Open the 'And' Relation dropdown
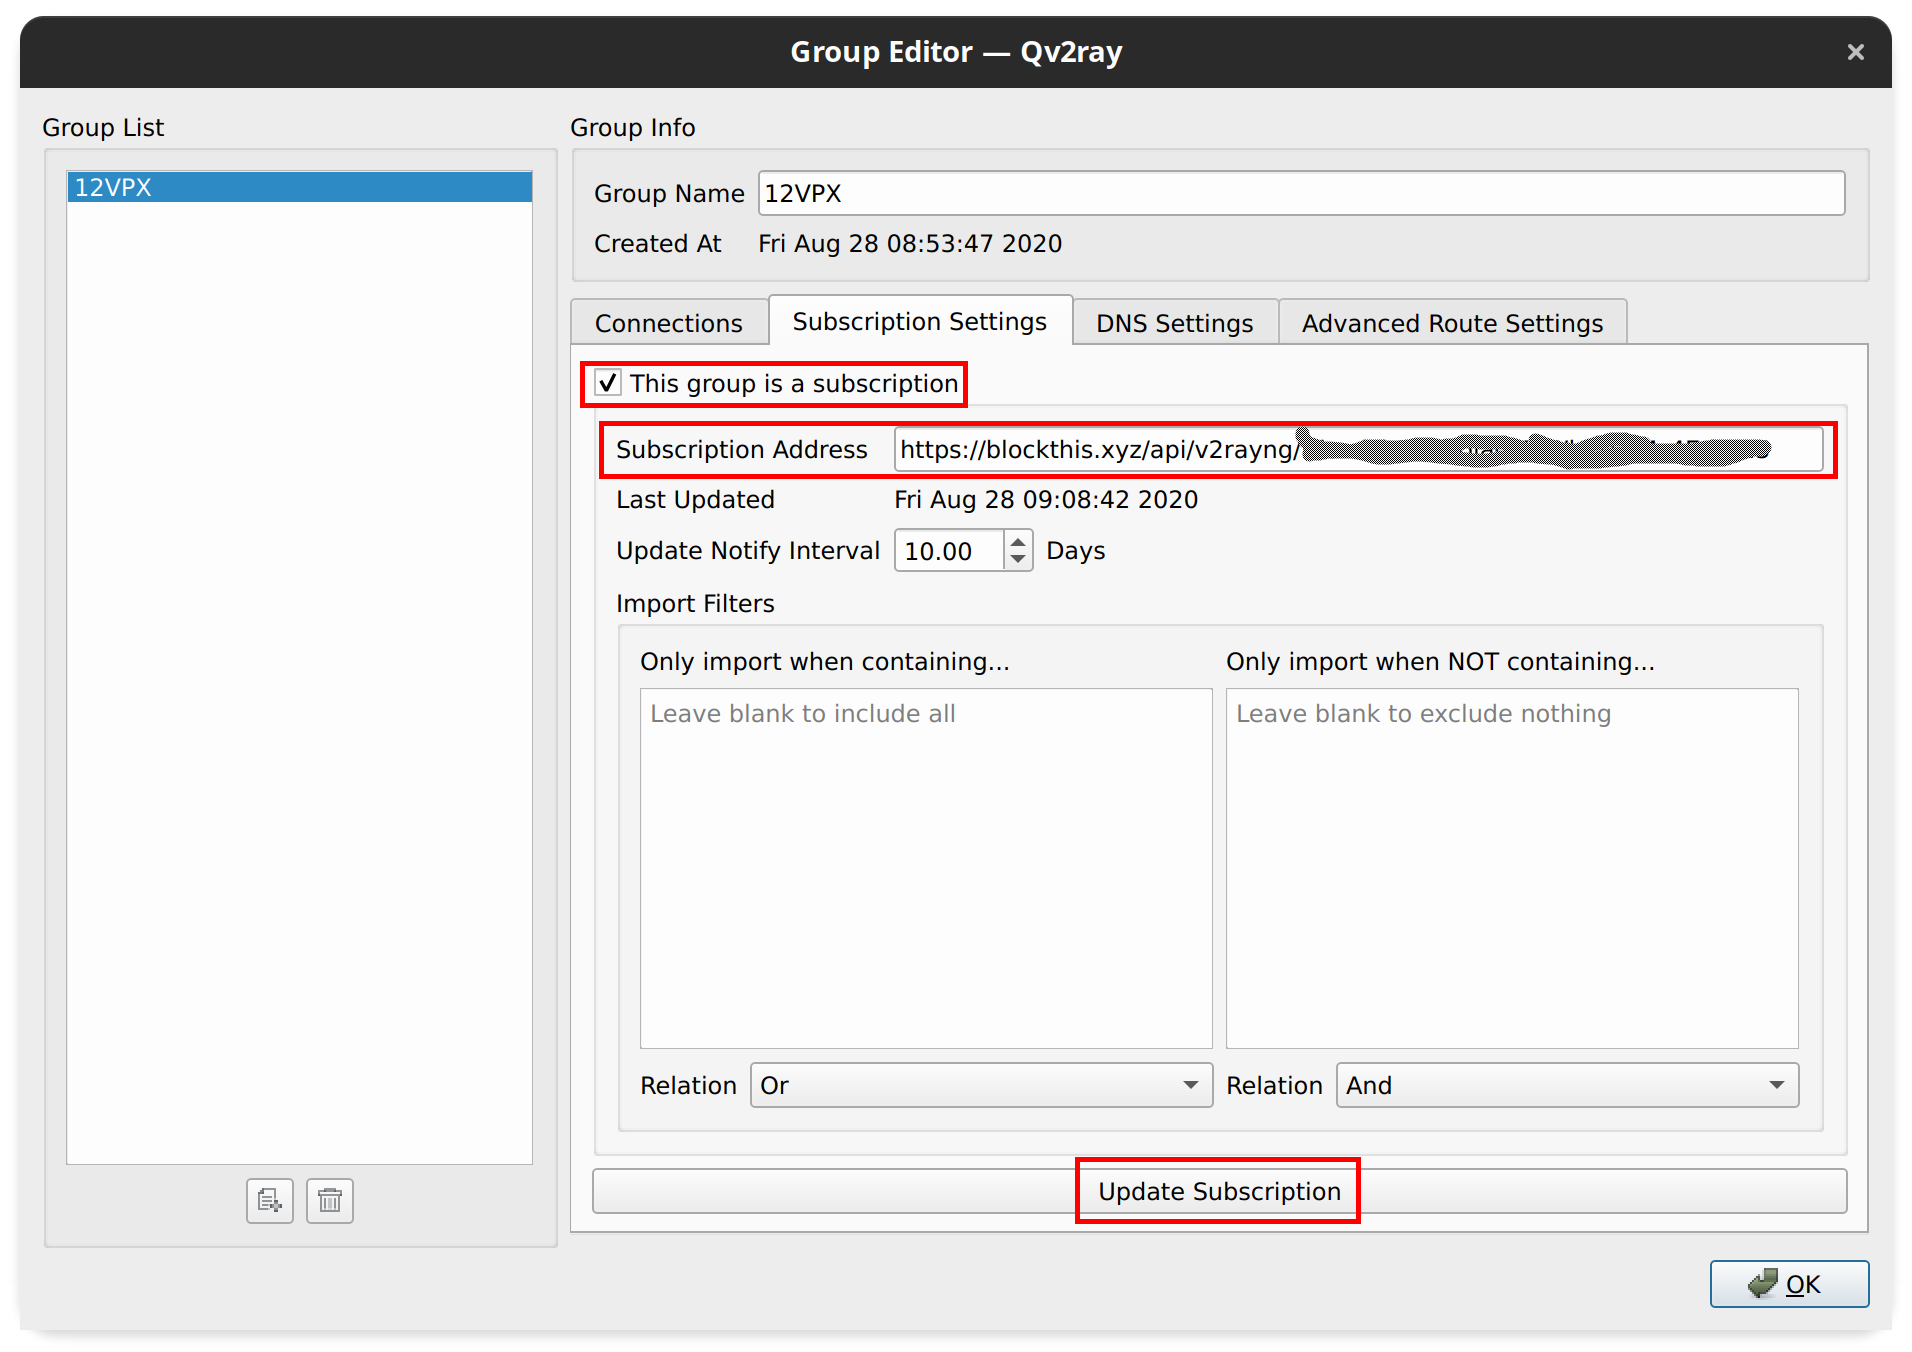The width and height of the screenshot is (1912, 1352). coord(1566,1085)
